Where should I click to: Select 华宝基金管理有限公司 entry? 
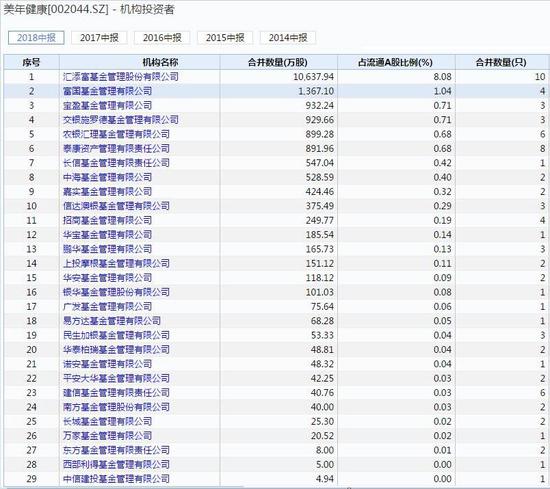click(107, 235)
